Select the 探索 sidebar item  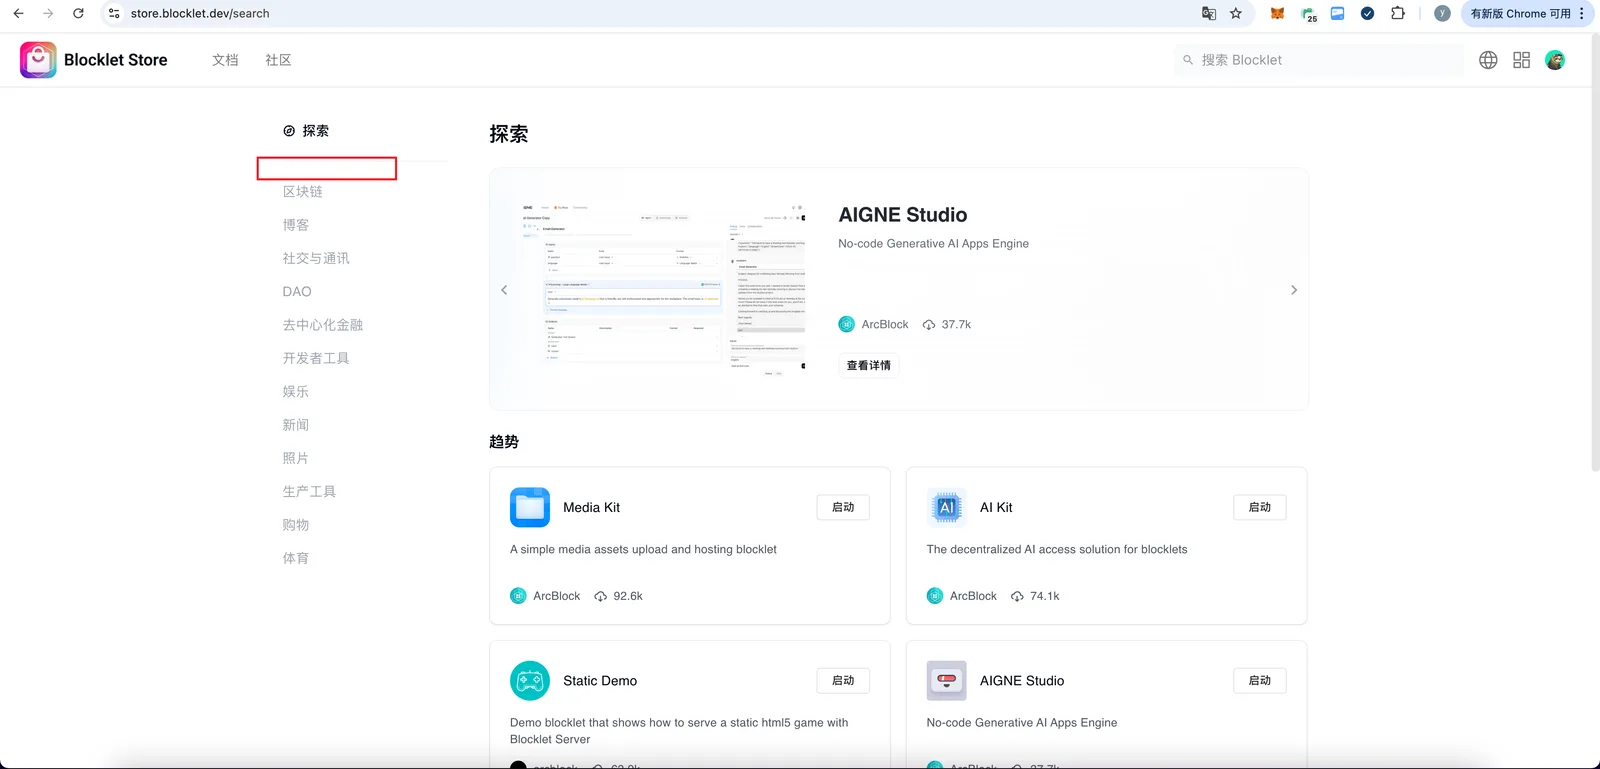pyautogui.click(x=306, y=131)
